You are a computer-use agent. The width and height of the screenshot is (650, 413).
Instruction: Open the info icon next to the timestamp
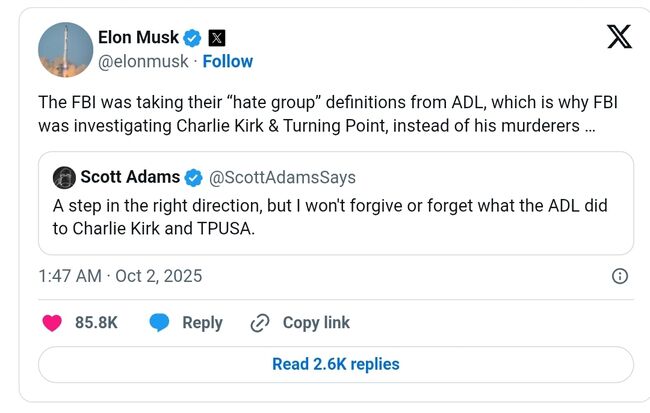619,276
